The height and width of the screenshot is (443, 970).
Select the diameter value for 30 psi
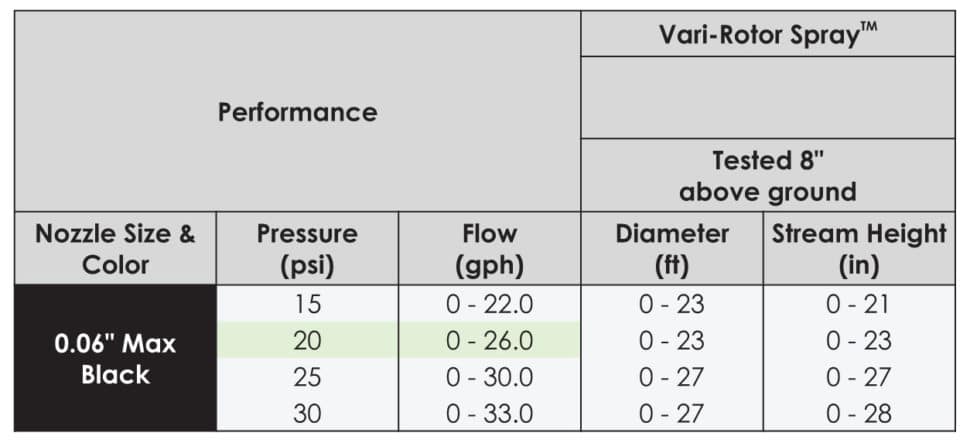[672, 413]
